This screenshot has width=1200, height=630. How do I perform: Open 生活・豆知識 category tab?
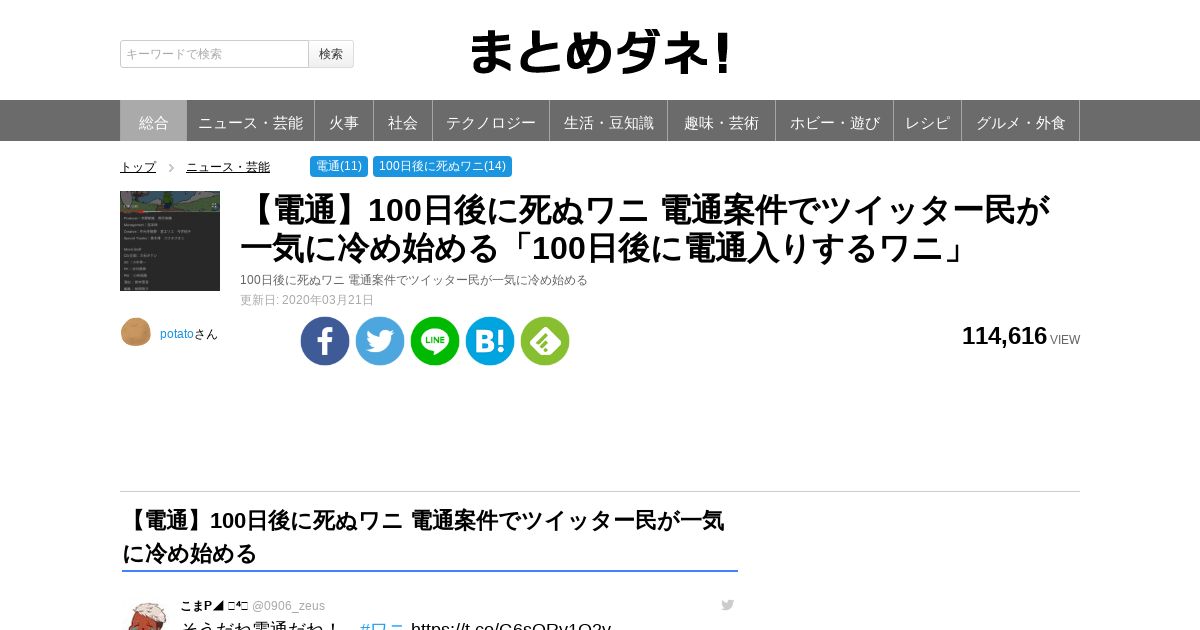(609, 121)
